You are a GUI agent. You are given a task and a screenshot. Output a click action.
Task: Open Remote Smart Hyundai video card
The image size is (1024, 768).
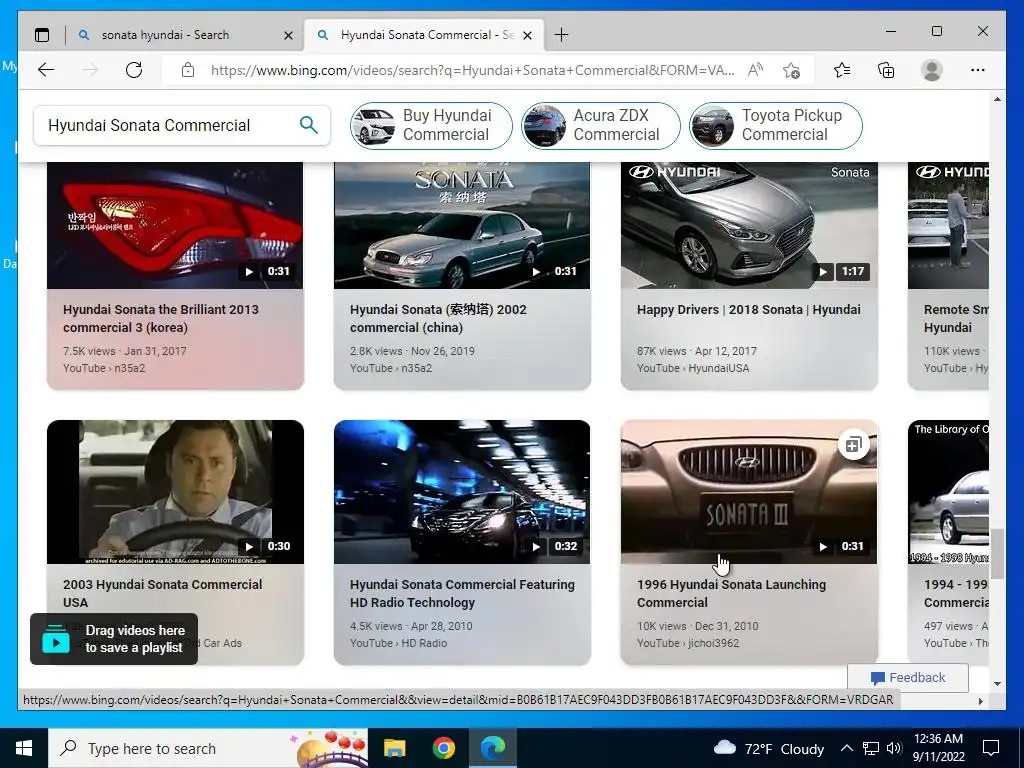[948, 276]
